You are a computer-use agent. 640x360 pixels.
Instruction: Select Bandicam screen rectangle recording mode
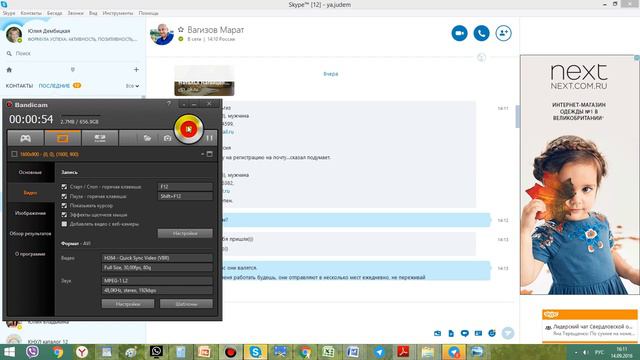pyautogui.click(x=62, y=138)
